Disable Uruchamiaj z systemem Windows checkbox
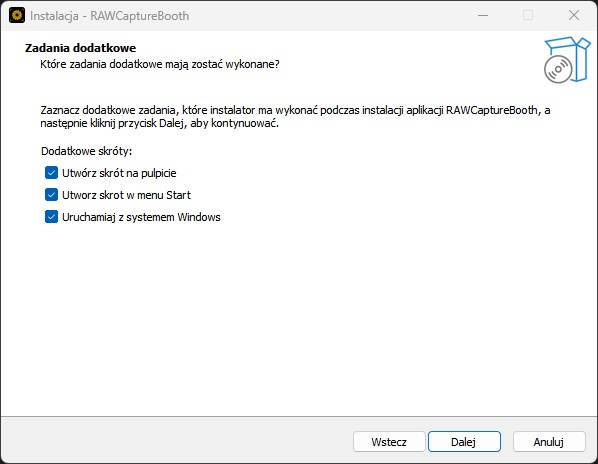Screen dimensions: 598x464 pos(51,217)
